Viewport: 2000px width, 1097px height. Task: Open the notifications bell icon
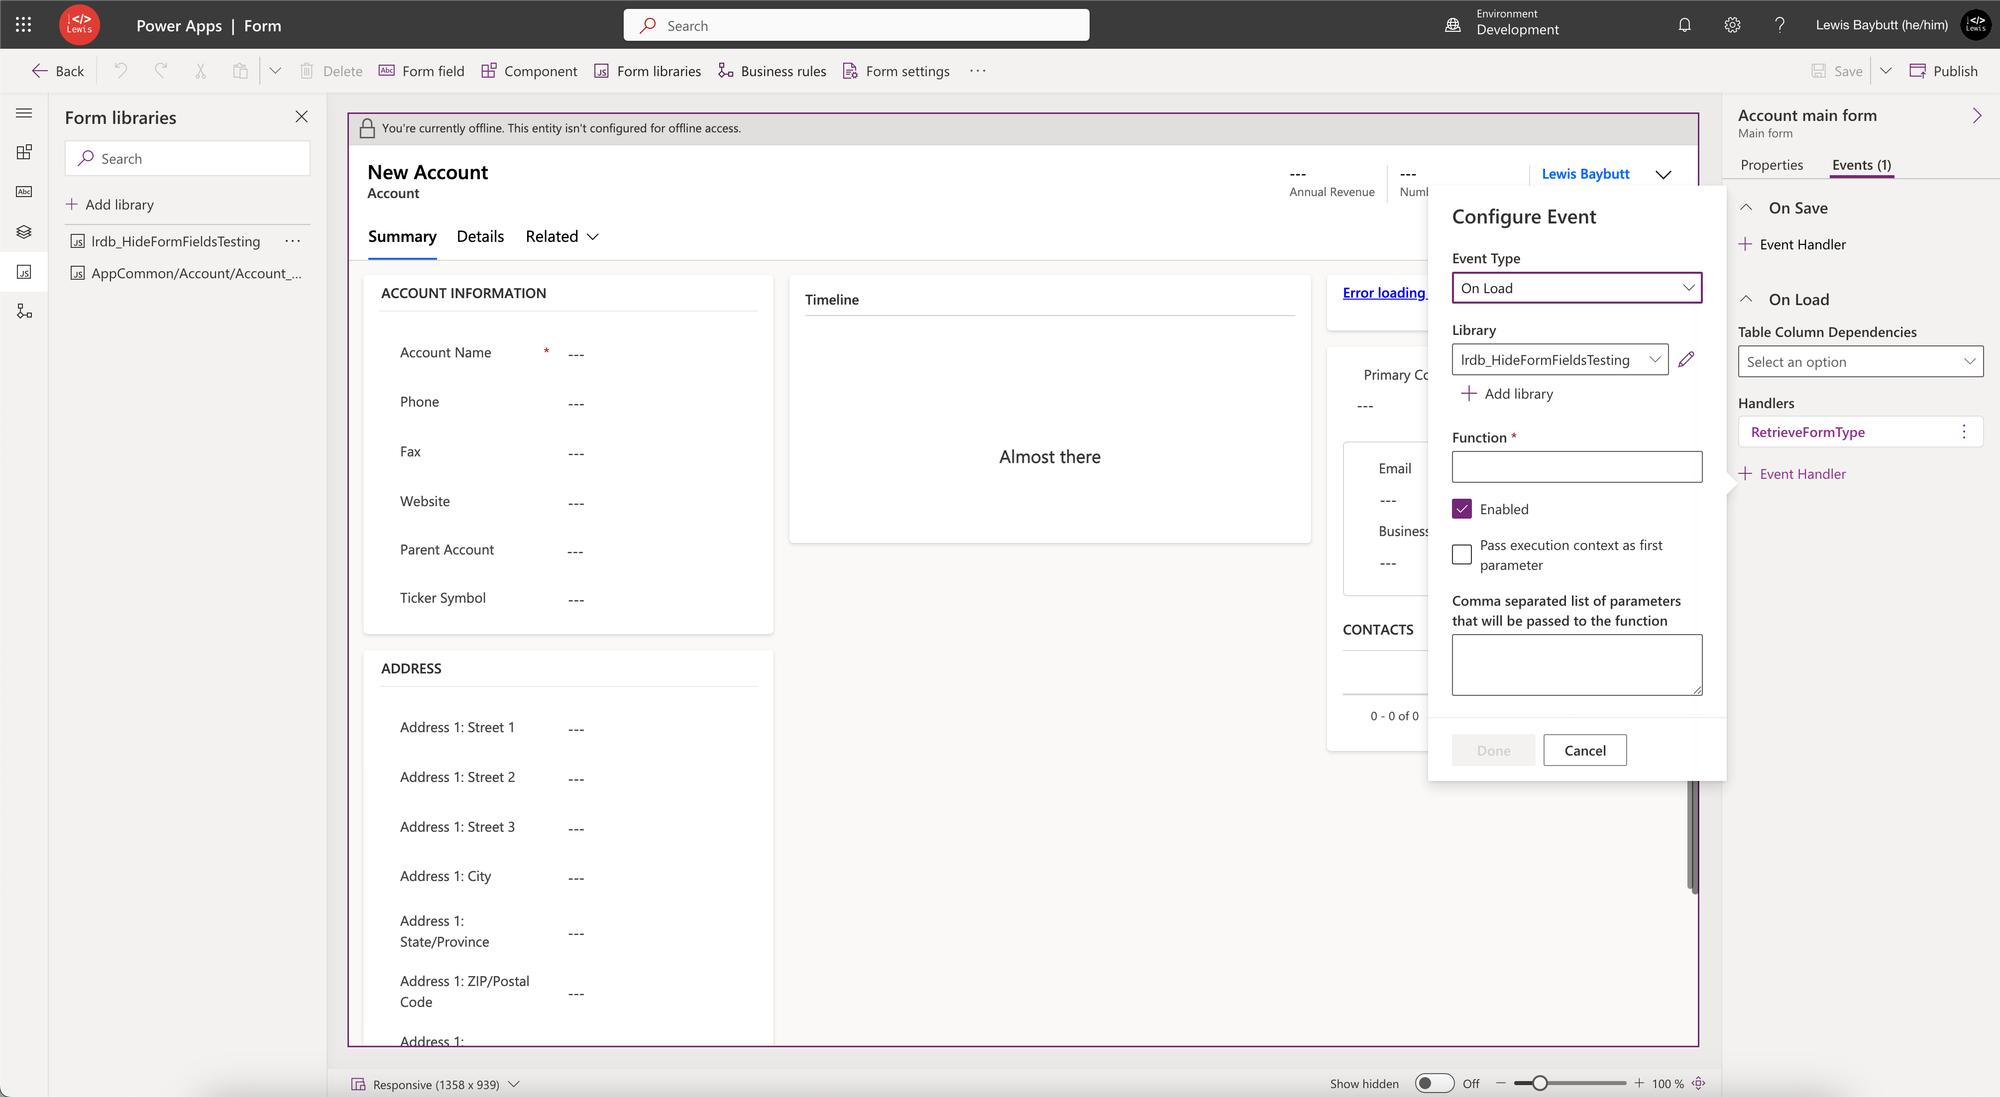1684,25
